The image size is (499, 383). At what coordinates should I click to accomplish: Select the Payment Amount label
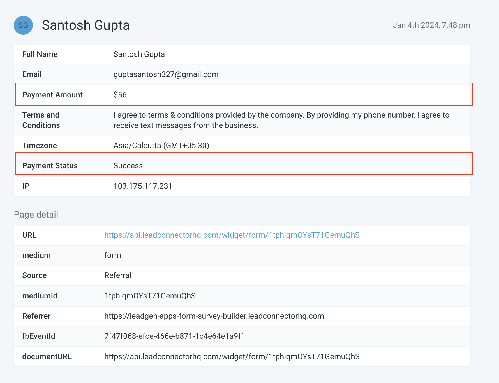(52, 95)
